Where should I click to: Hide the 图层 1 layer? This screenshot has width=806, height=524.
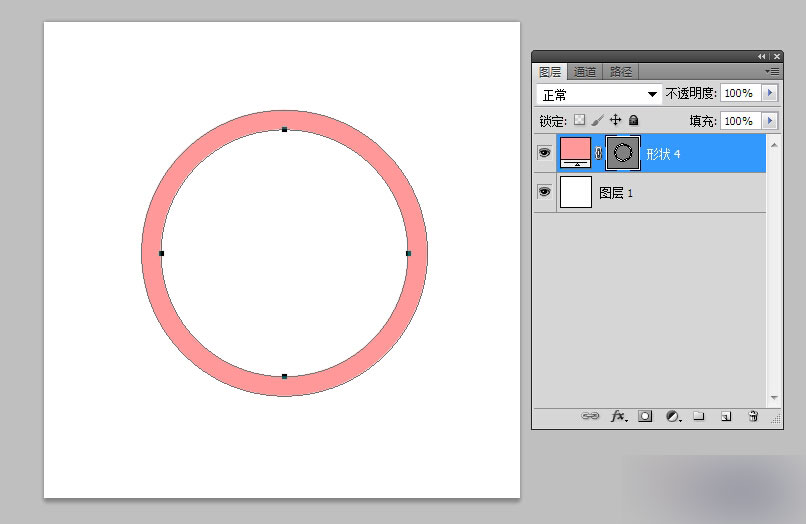pyautogui.click(x=544, y=192)
